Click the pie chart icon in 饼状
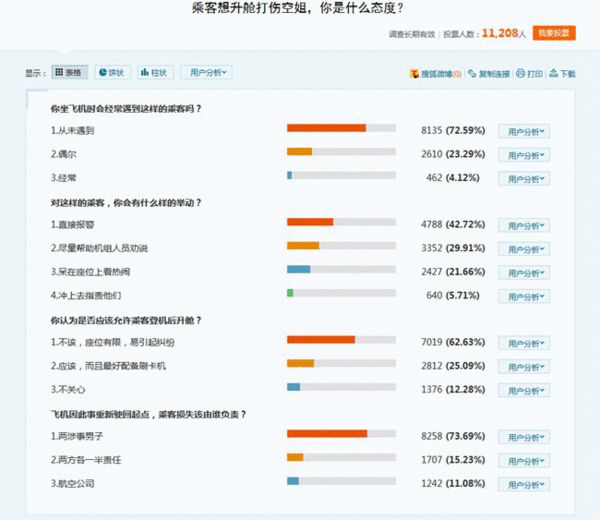The height and width of the screenshot is (520, 600). 103,72
